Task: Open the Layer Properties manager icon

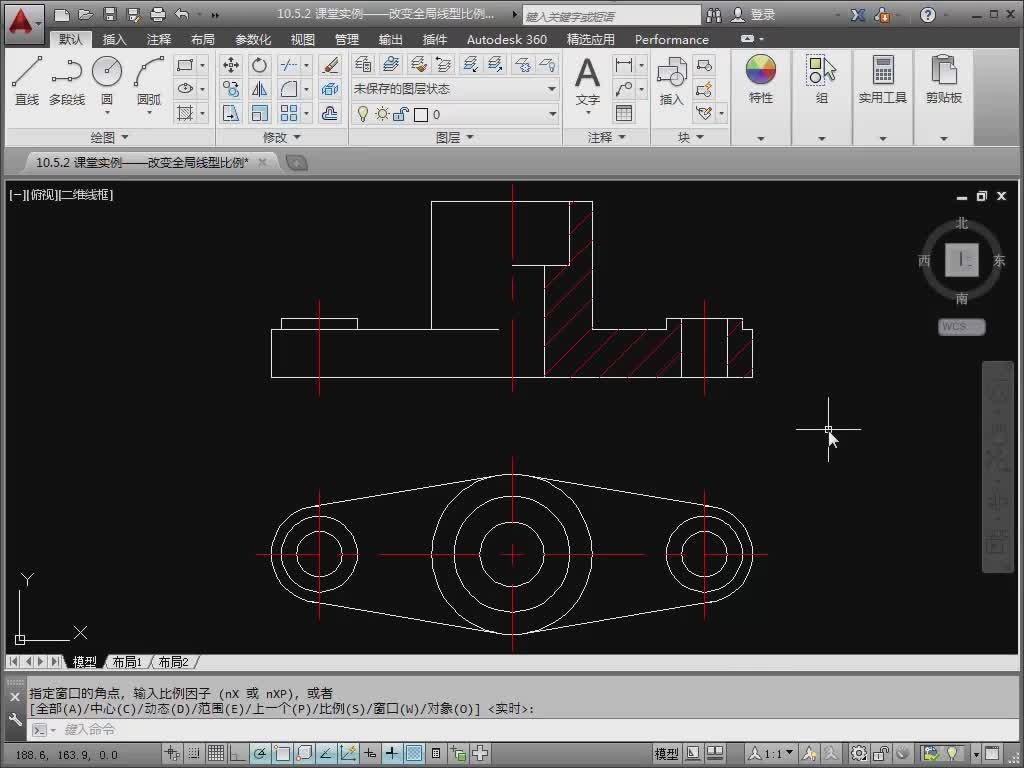Action: pos(363,64)
